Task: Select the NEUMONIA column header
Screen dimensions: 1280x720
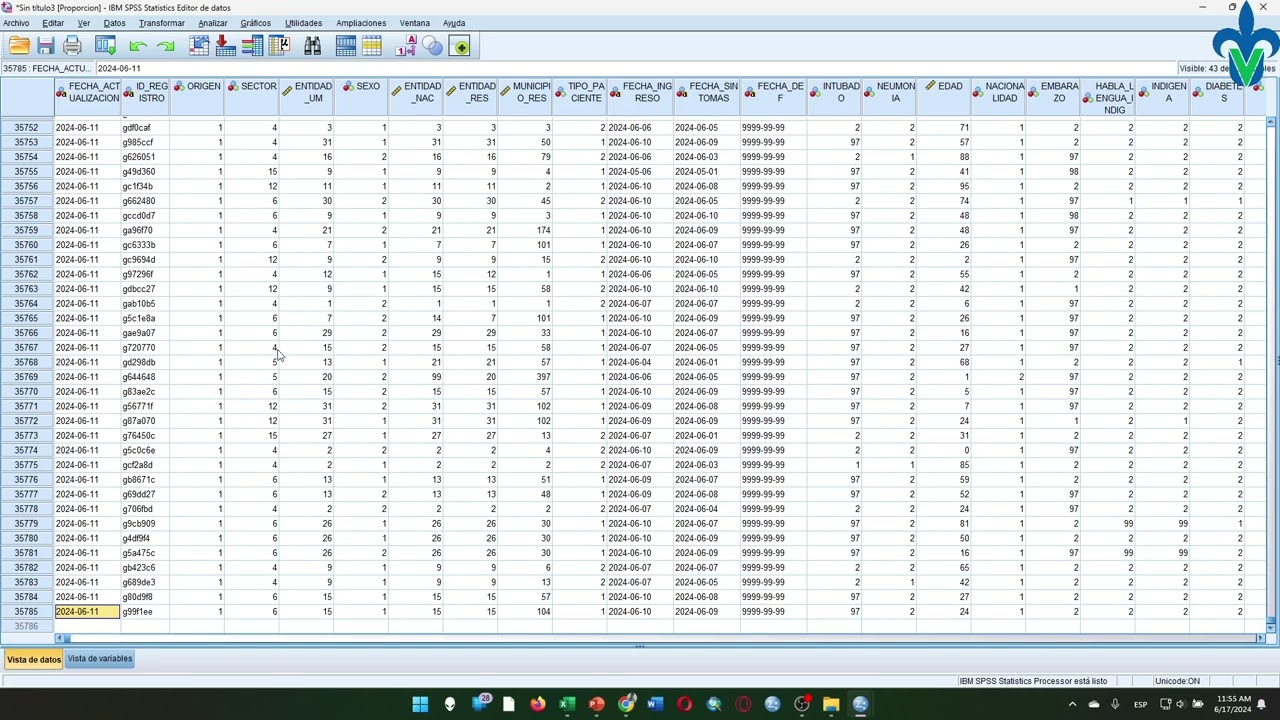Action: point(889,97)
